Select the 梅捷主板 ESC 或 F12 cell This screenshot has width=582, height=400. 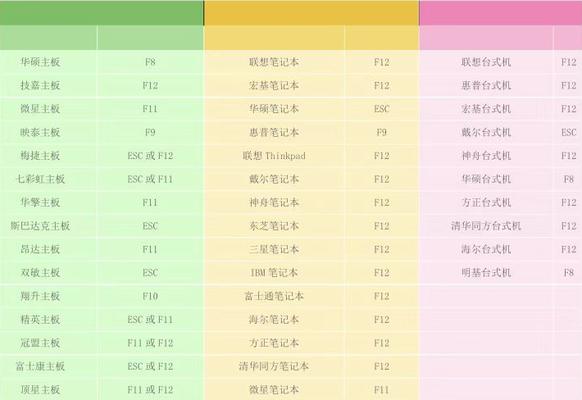(x=150, y=155)
